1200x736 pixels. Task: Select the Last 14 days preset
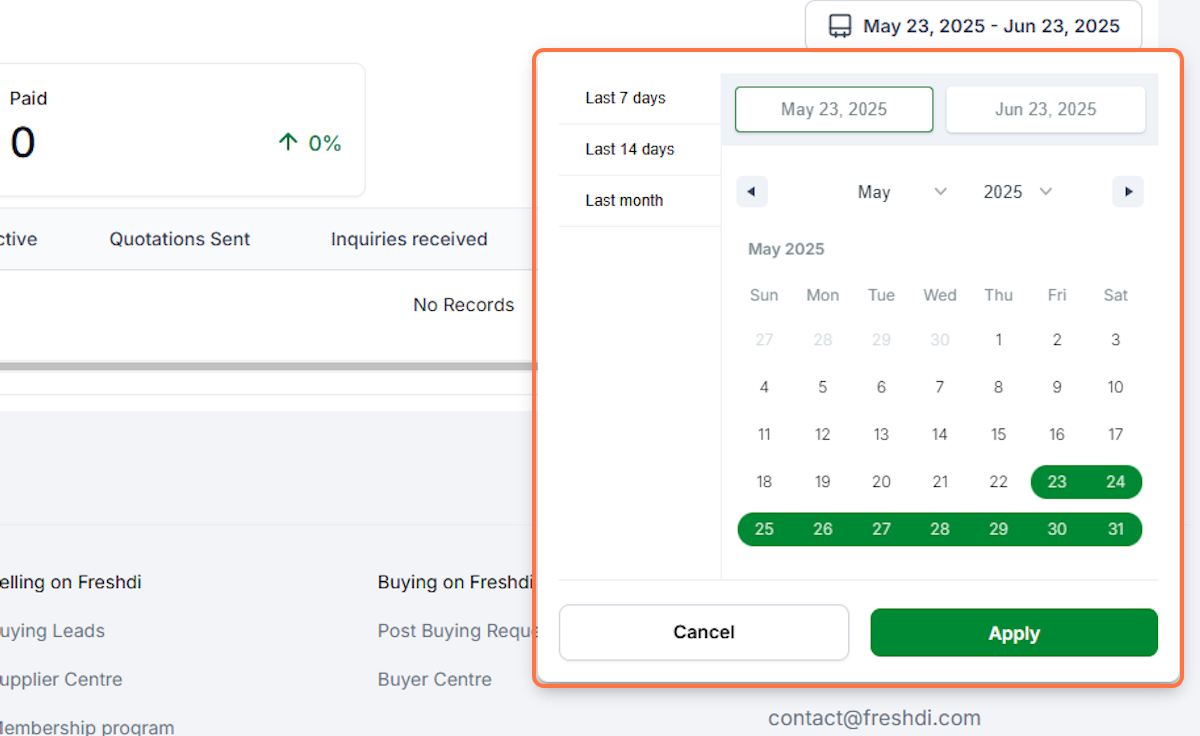[x=630, y=149]
